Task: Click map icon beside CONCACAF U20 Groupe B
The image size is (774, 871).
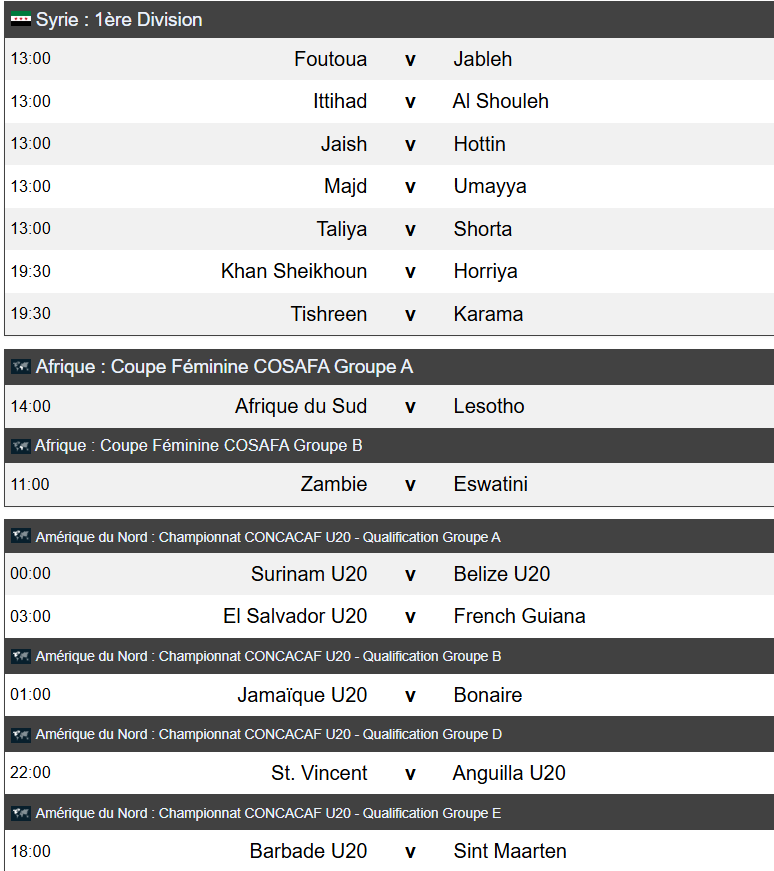Action: point(21,656)
